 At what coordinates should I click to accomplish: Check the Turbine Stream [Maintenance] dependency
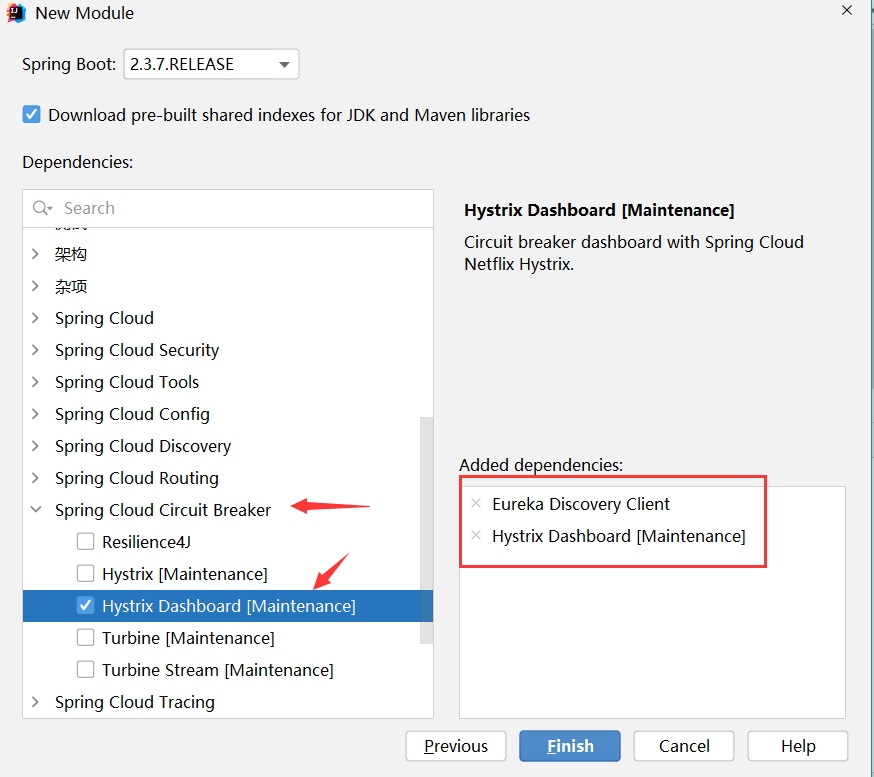pos(85,669)
